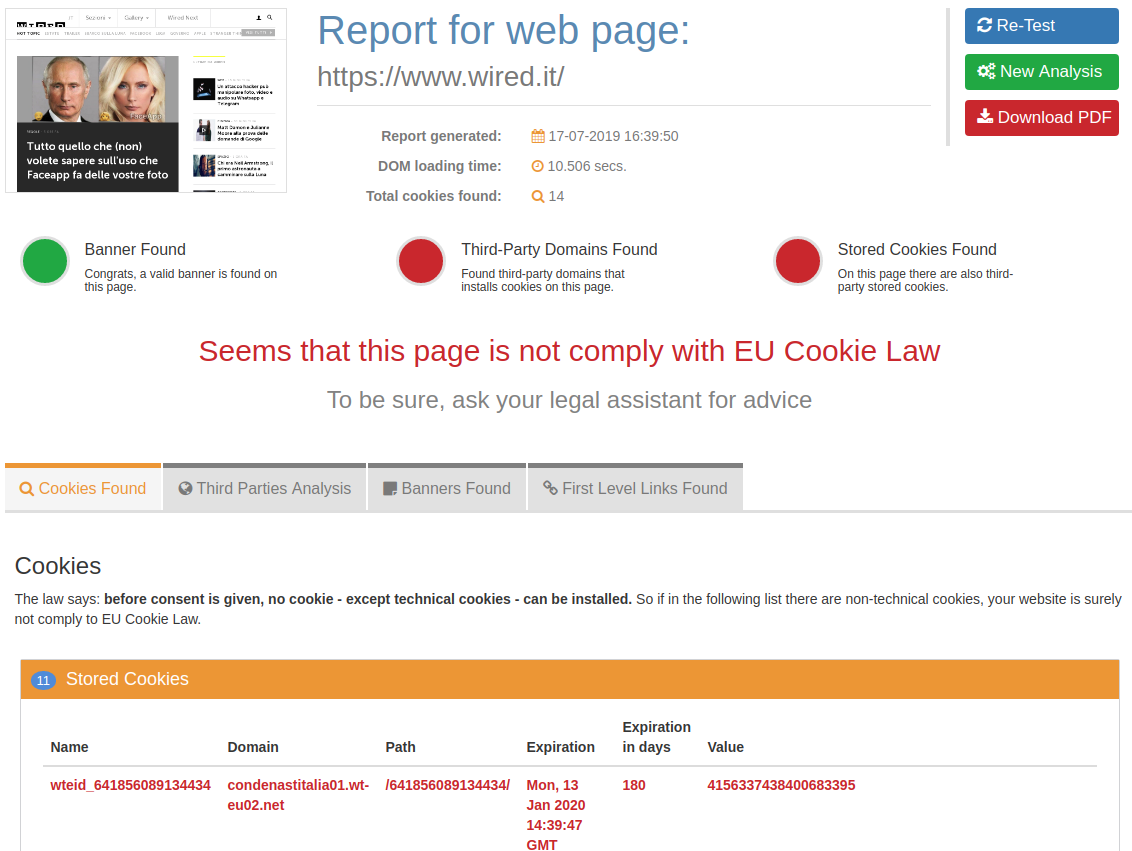Image resolution: width=1132 pixels, height=851 pixels.
Task: Click the Report for web page title
Action: [503, 31]
